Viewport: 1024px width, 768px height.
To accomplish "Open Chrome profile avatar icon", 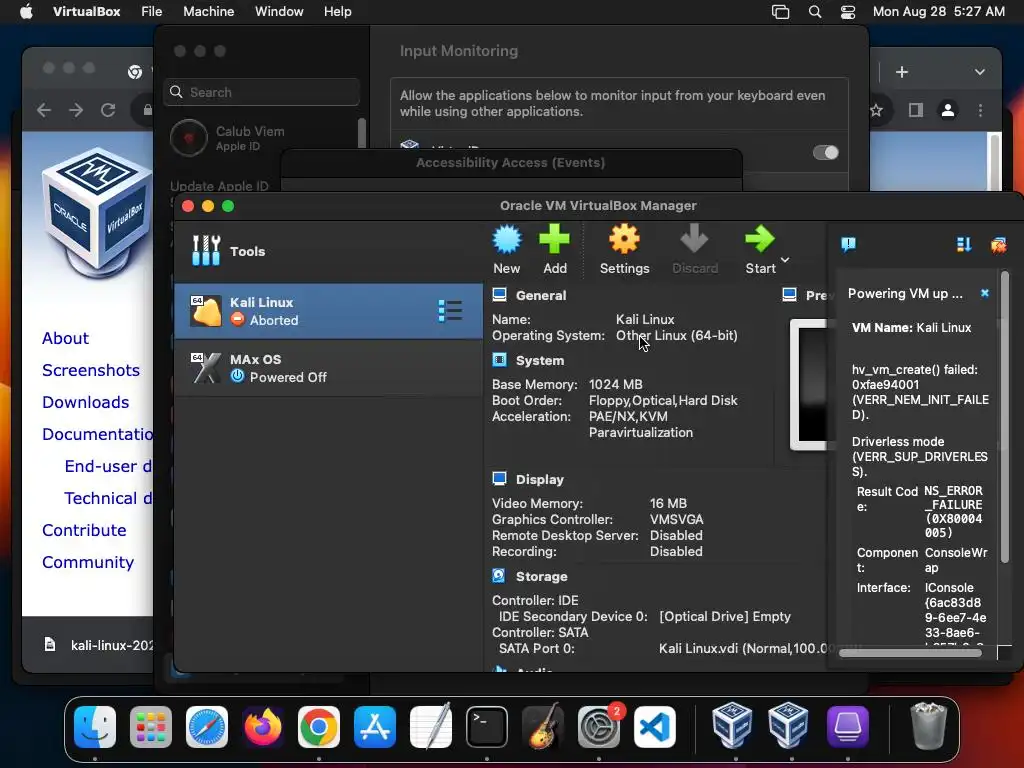I will 948,110.
